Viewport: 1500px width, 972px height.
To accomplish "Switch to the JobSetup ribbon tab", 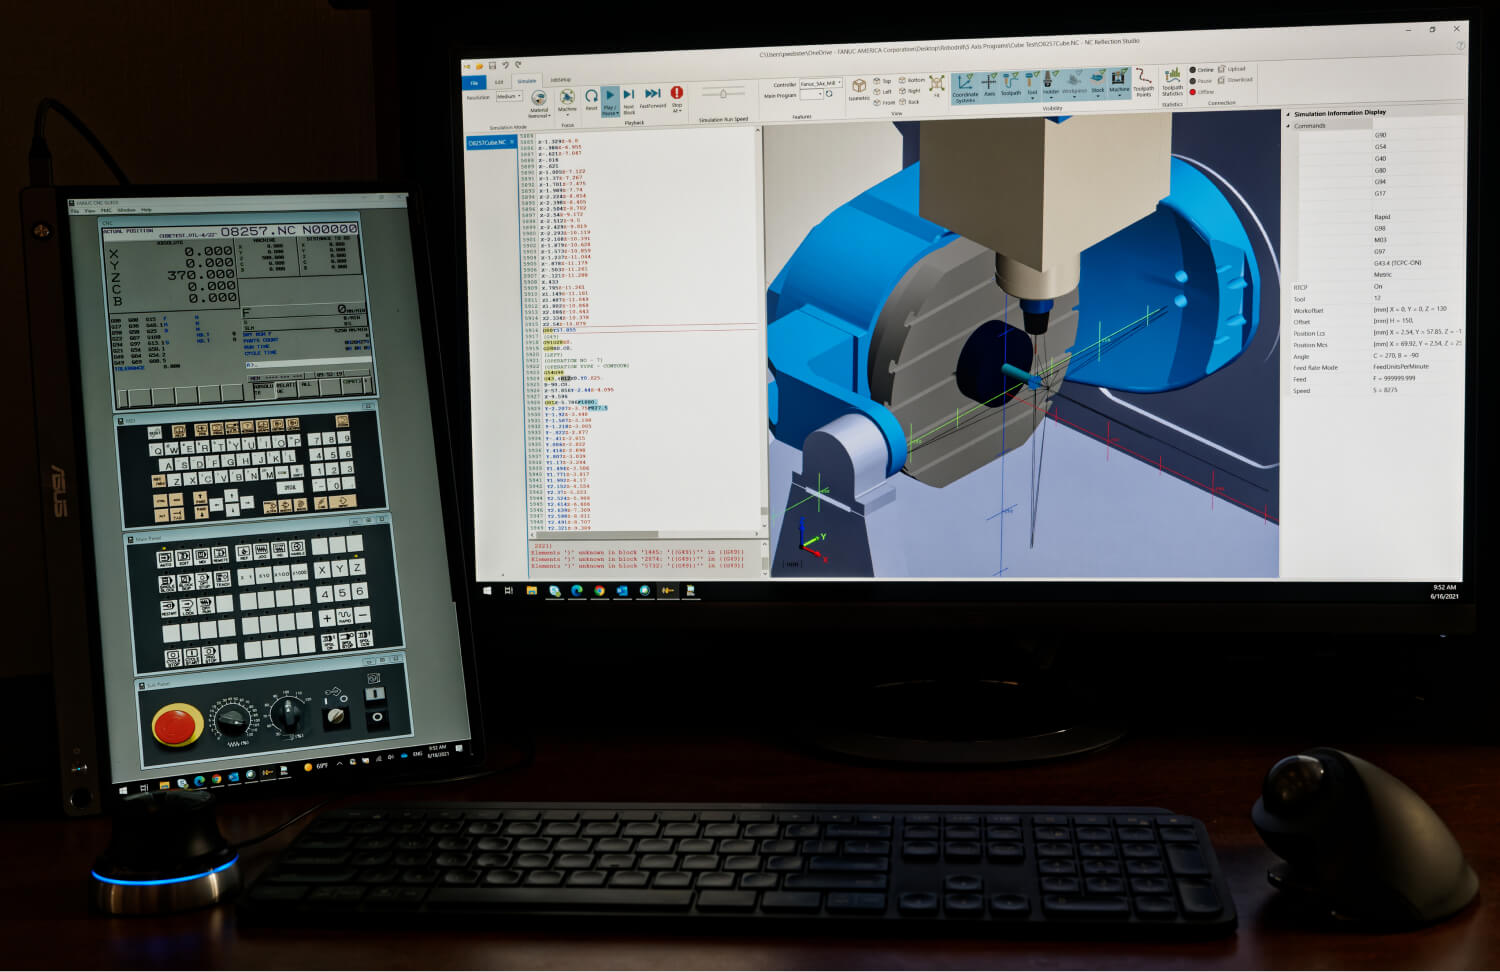I will tap(558, 80).
